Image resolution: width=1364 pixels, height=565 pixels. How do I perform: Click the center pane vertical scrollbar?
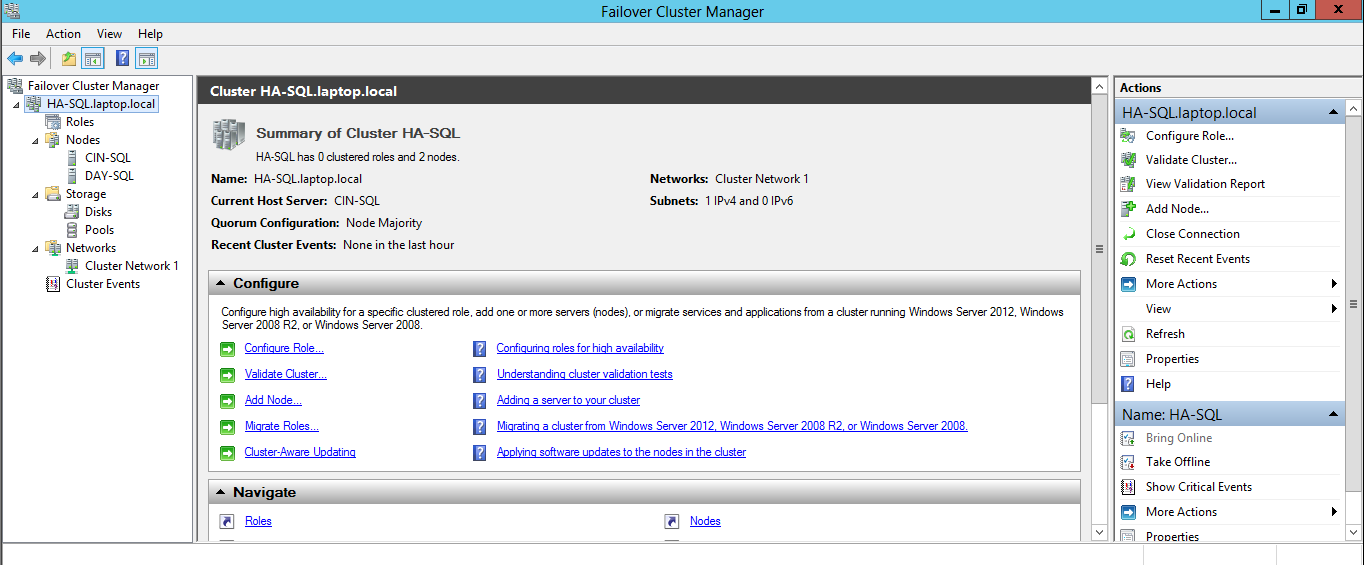[x=1100, y=249]
